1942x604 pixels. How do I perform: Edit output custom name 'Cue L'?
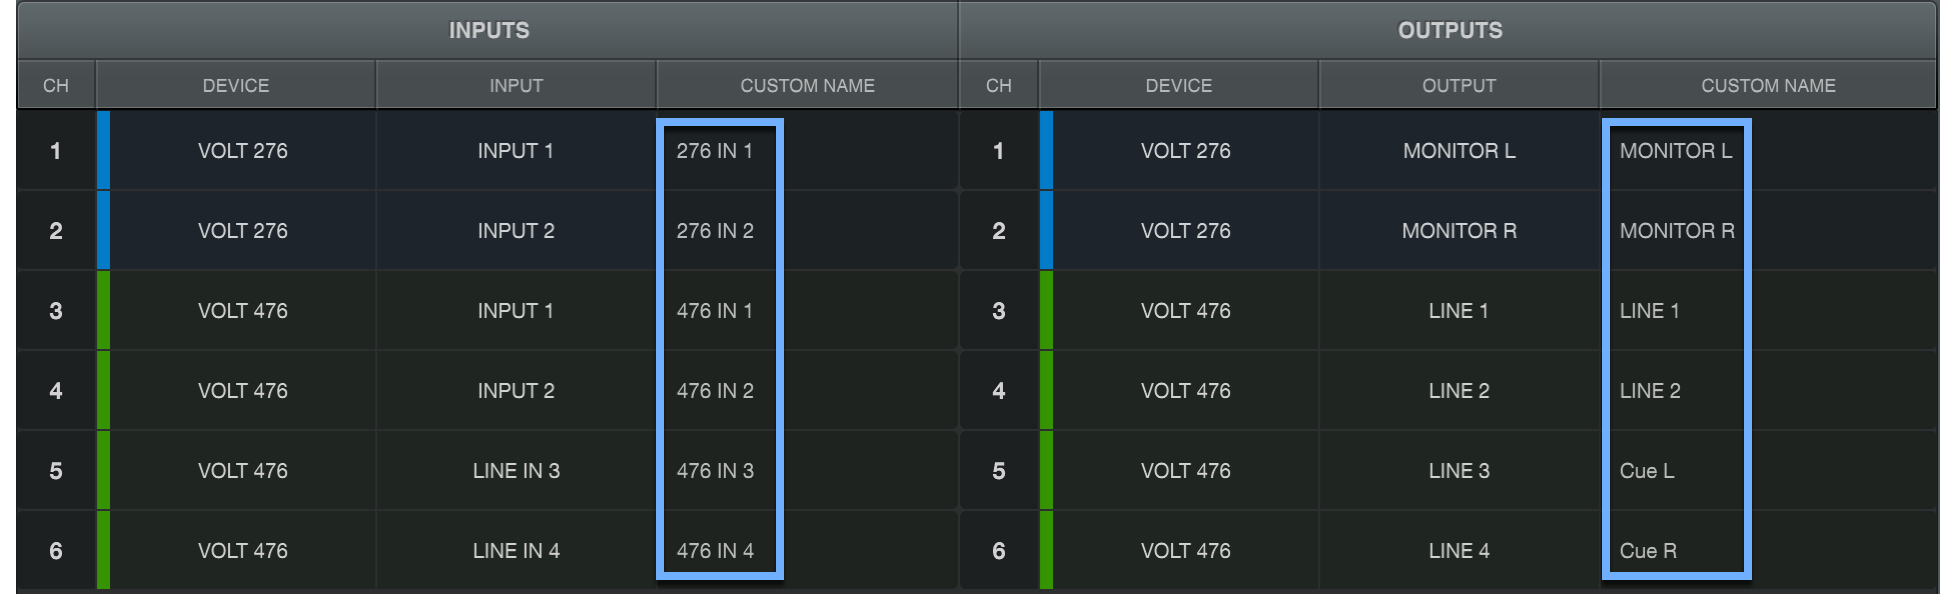click(1768, 471)
